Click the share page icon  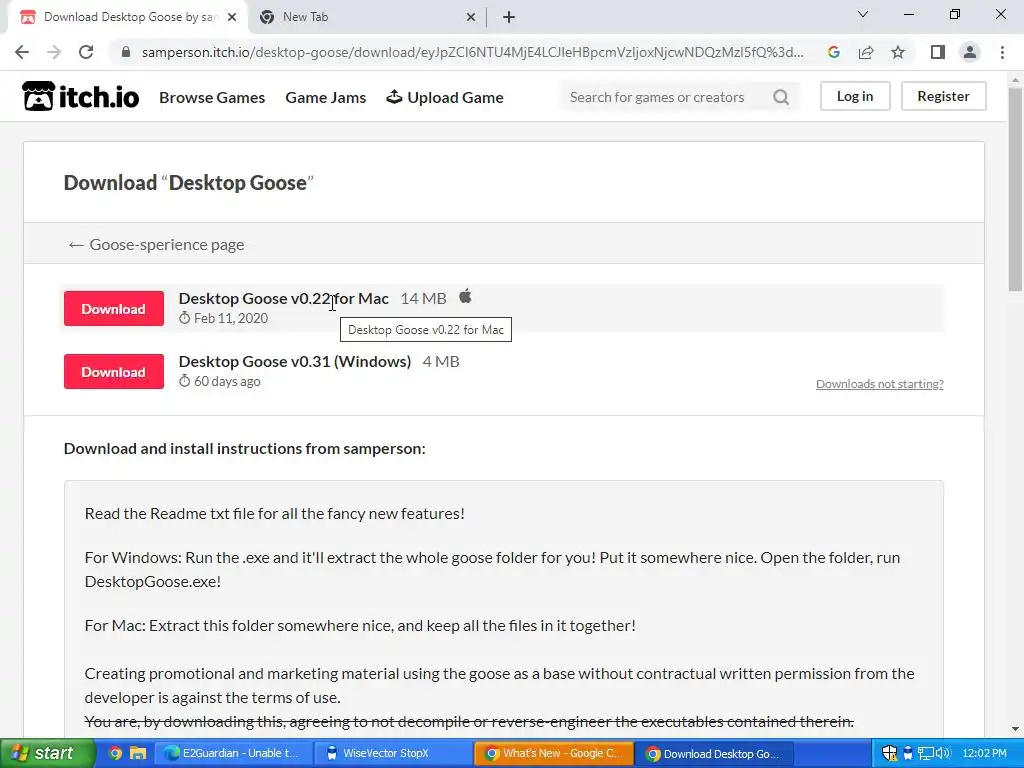866,52
